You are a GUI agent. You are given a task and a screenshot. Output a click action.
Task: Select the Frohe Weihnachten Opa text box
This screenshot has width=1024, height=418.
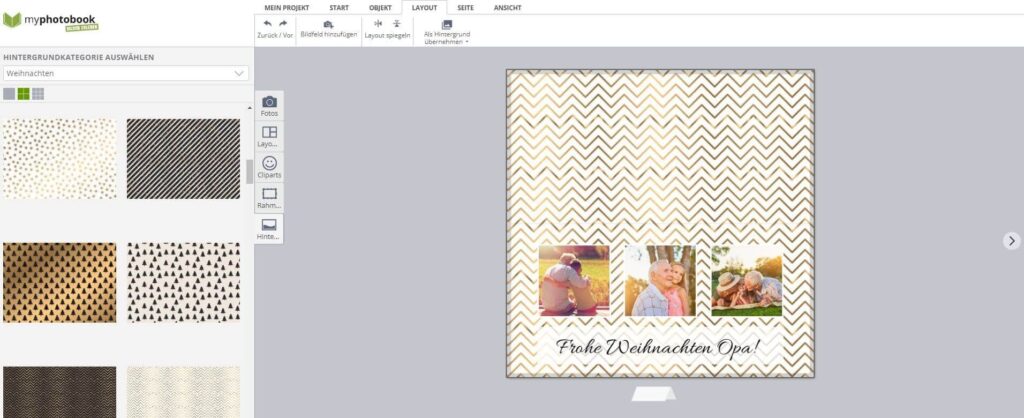click(x=660, y=346)
